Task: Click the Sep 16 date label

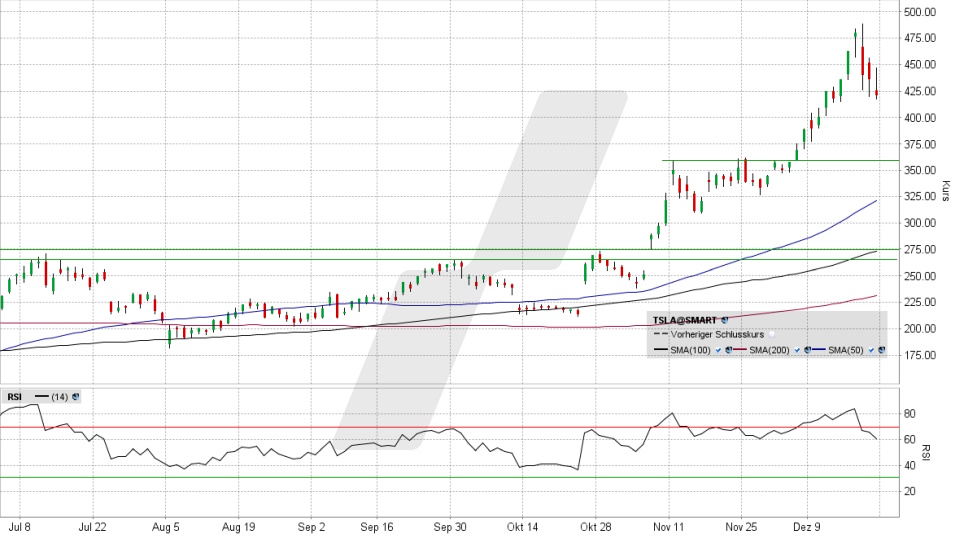Action: 377,527
